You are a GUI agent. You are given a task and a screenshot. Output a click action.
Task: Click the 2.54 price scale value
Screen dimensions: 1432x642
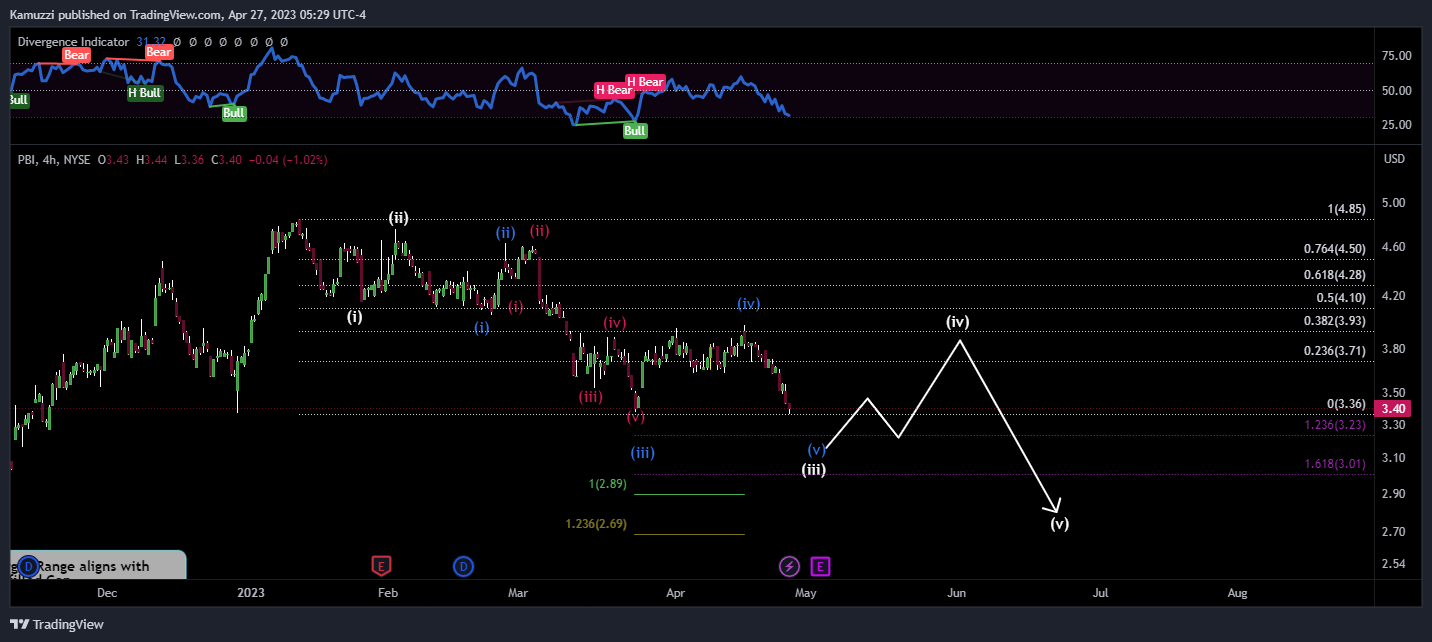click(x=1393, y=564)
